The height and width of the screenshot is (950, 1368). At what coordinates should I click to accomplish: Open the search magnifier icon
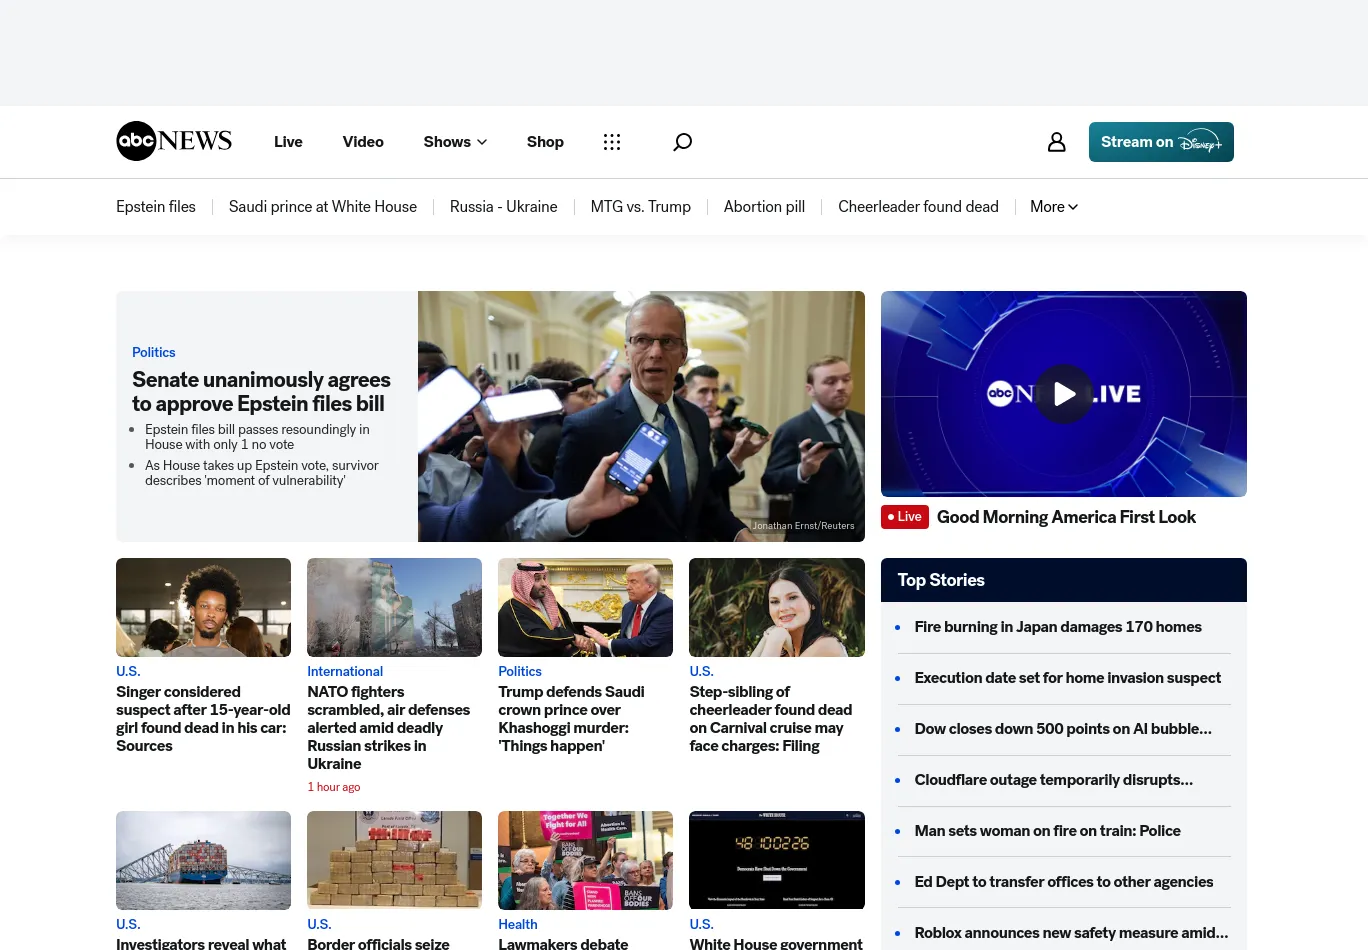[x=682, y=142]
